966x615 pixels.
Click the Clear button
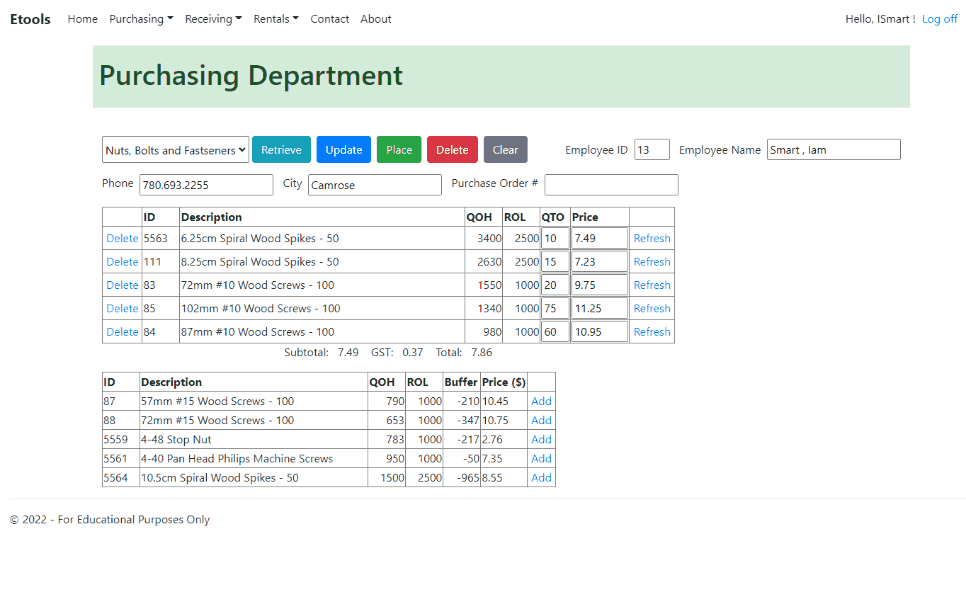pos(505,149)
